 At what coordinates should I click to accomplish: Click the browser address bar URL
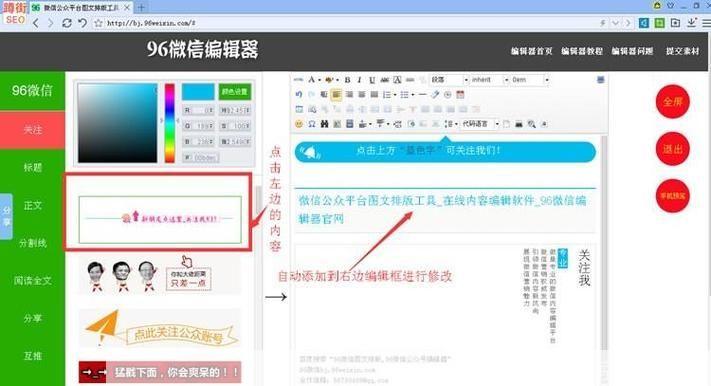tap(151, 23)
